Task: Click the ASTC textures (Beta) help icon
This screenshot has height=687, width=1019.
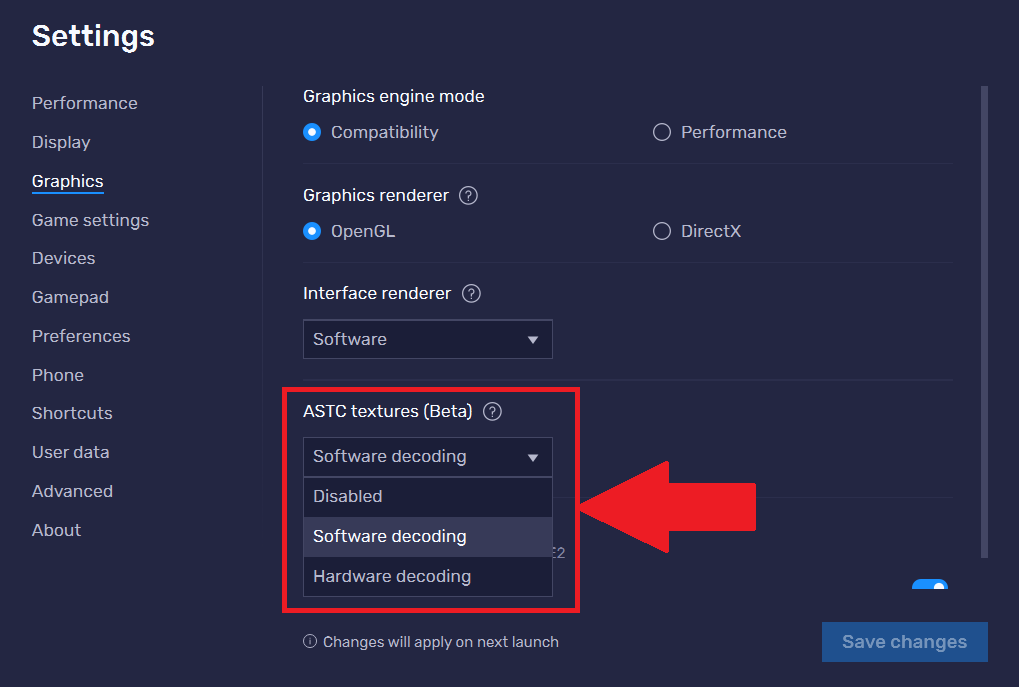Action: [x=492, y=411]
